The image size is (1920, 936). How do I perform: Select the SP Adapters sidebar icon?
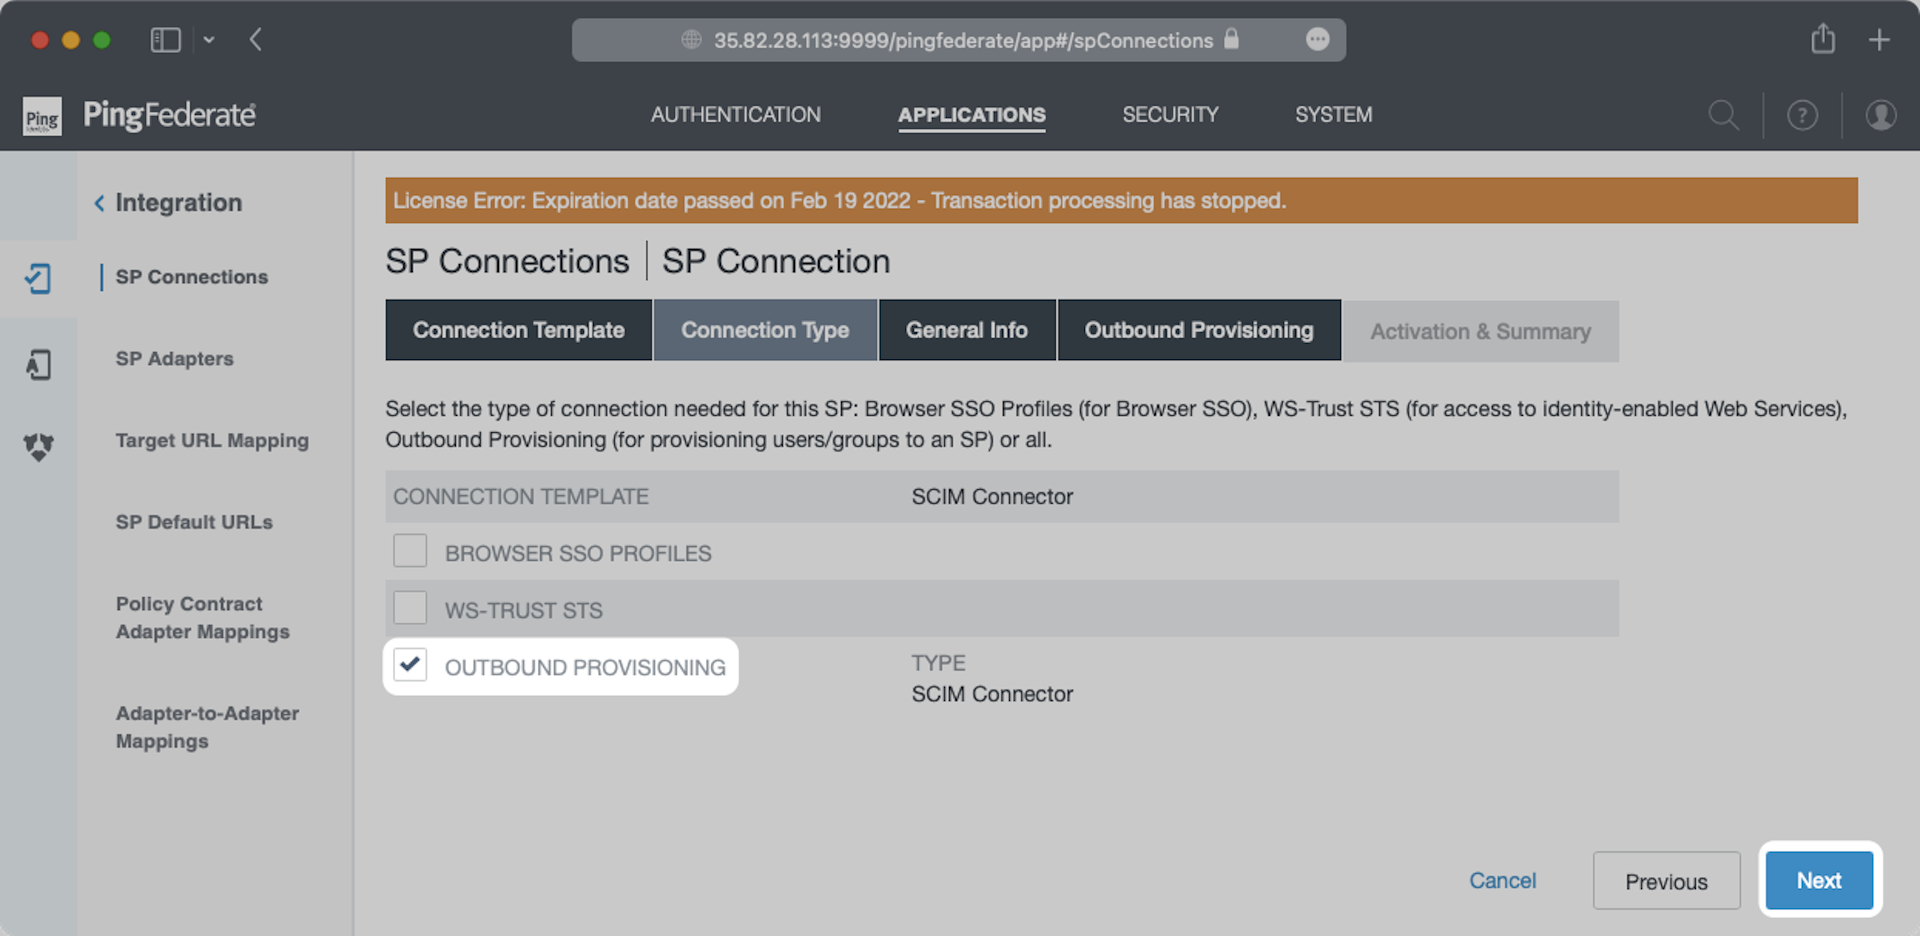pos(38,365)
